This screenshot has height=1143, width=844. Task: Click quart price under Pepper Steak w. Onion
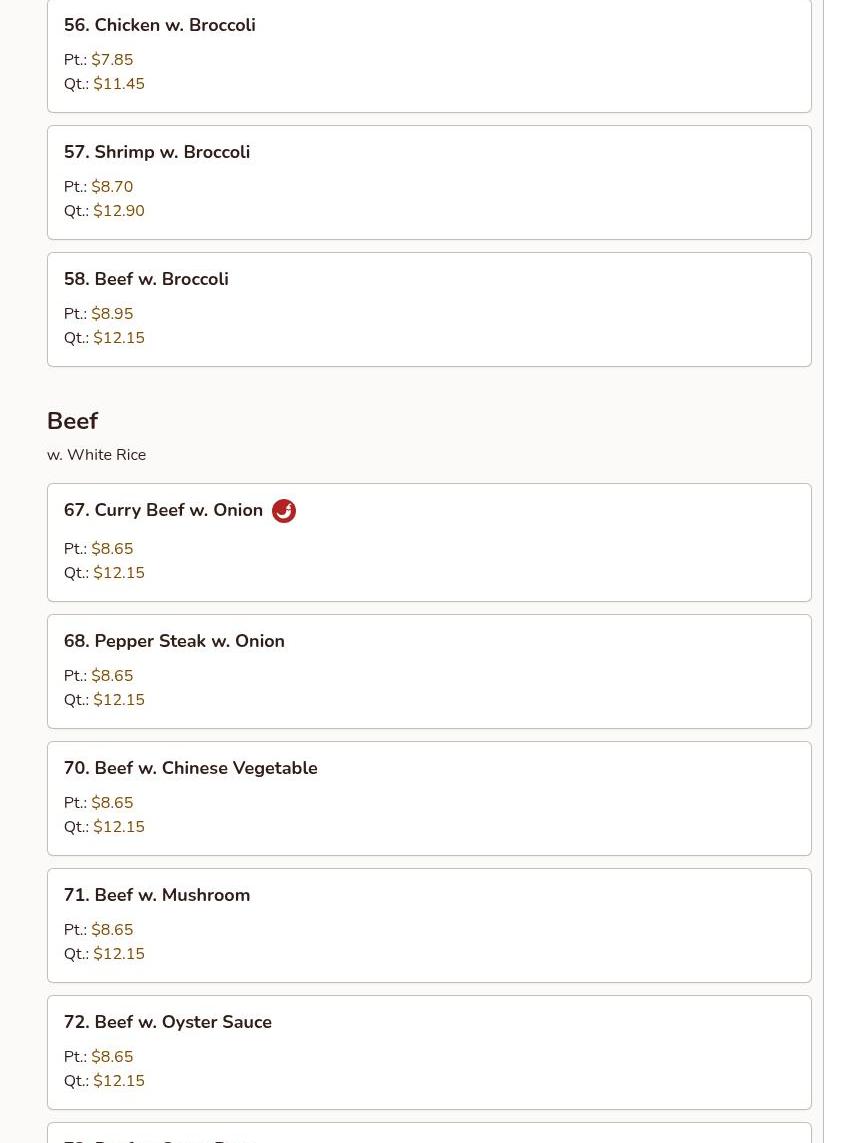coord(119,700)
